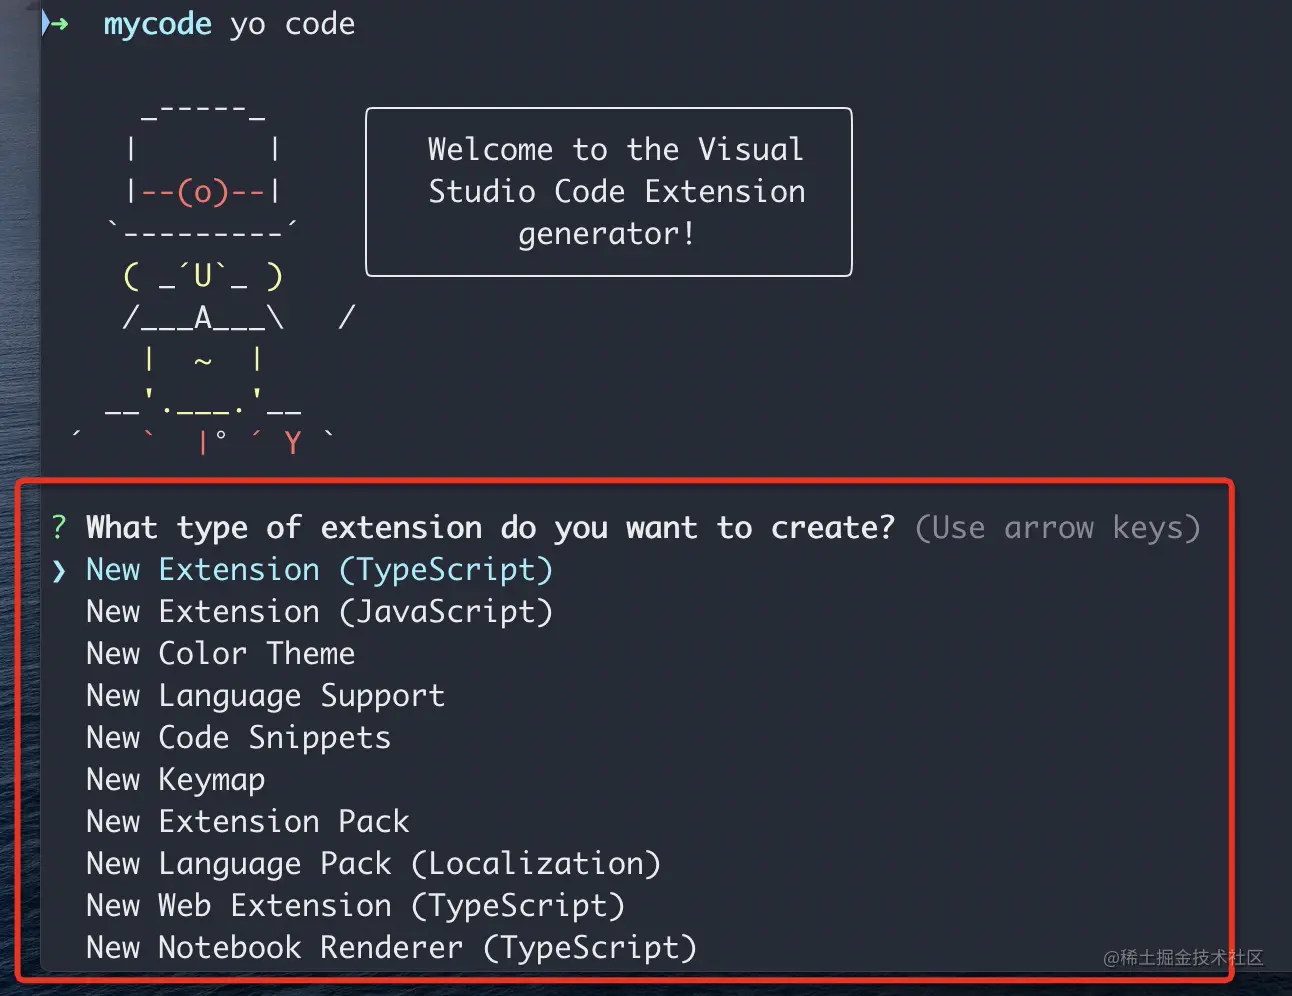
Task: Pick the New Color Theme entry
Action: click(x=220, y=654)
